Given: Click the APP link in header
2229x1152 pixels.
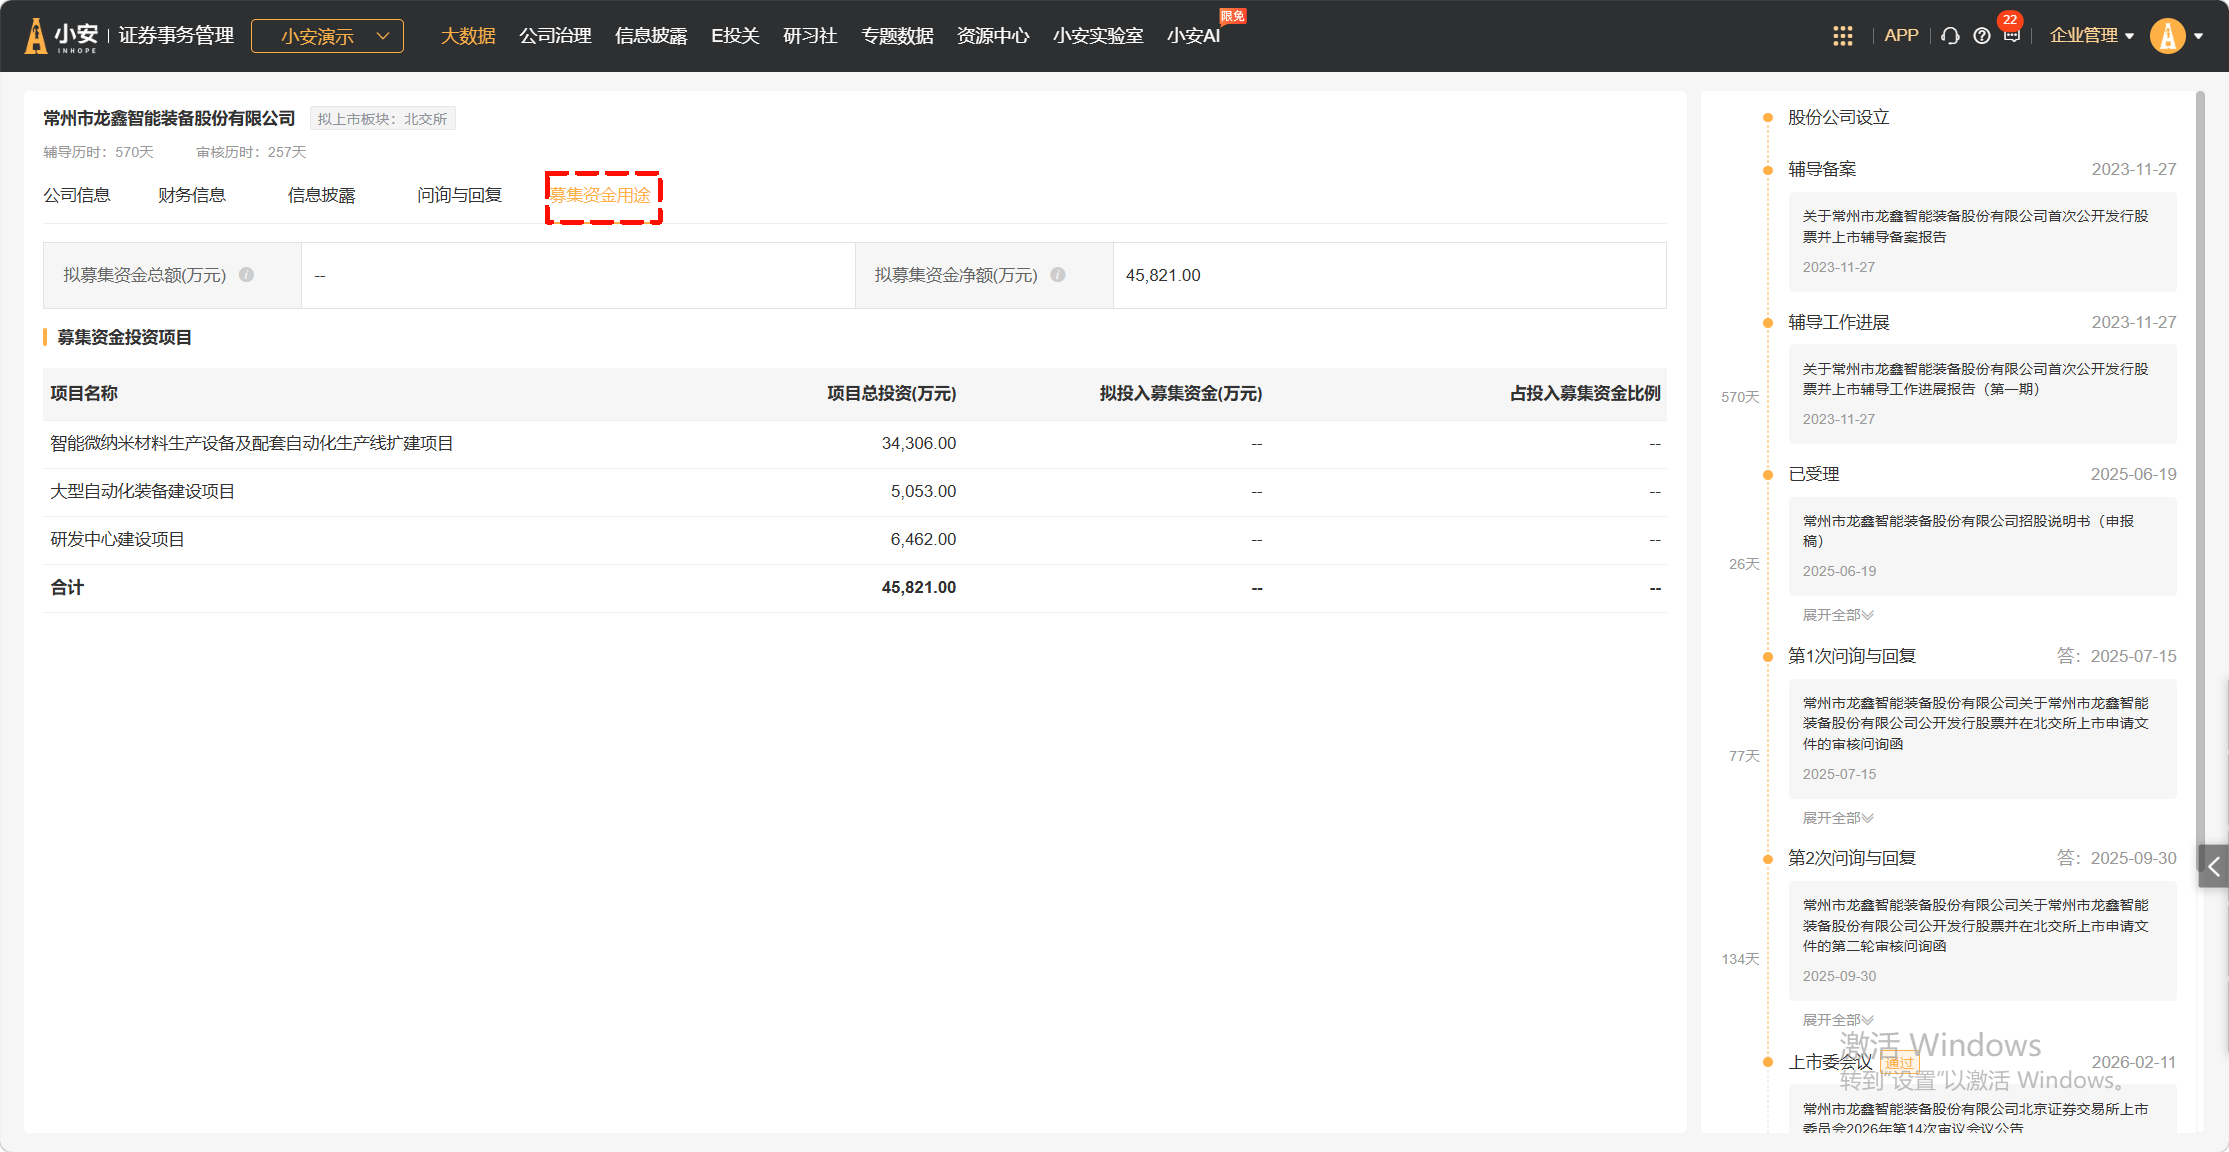Looking at the screenshot, I should point(1900,36).
